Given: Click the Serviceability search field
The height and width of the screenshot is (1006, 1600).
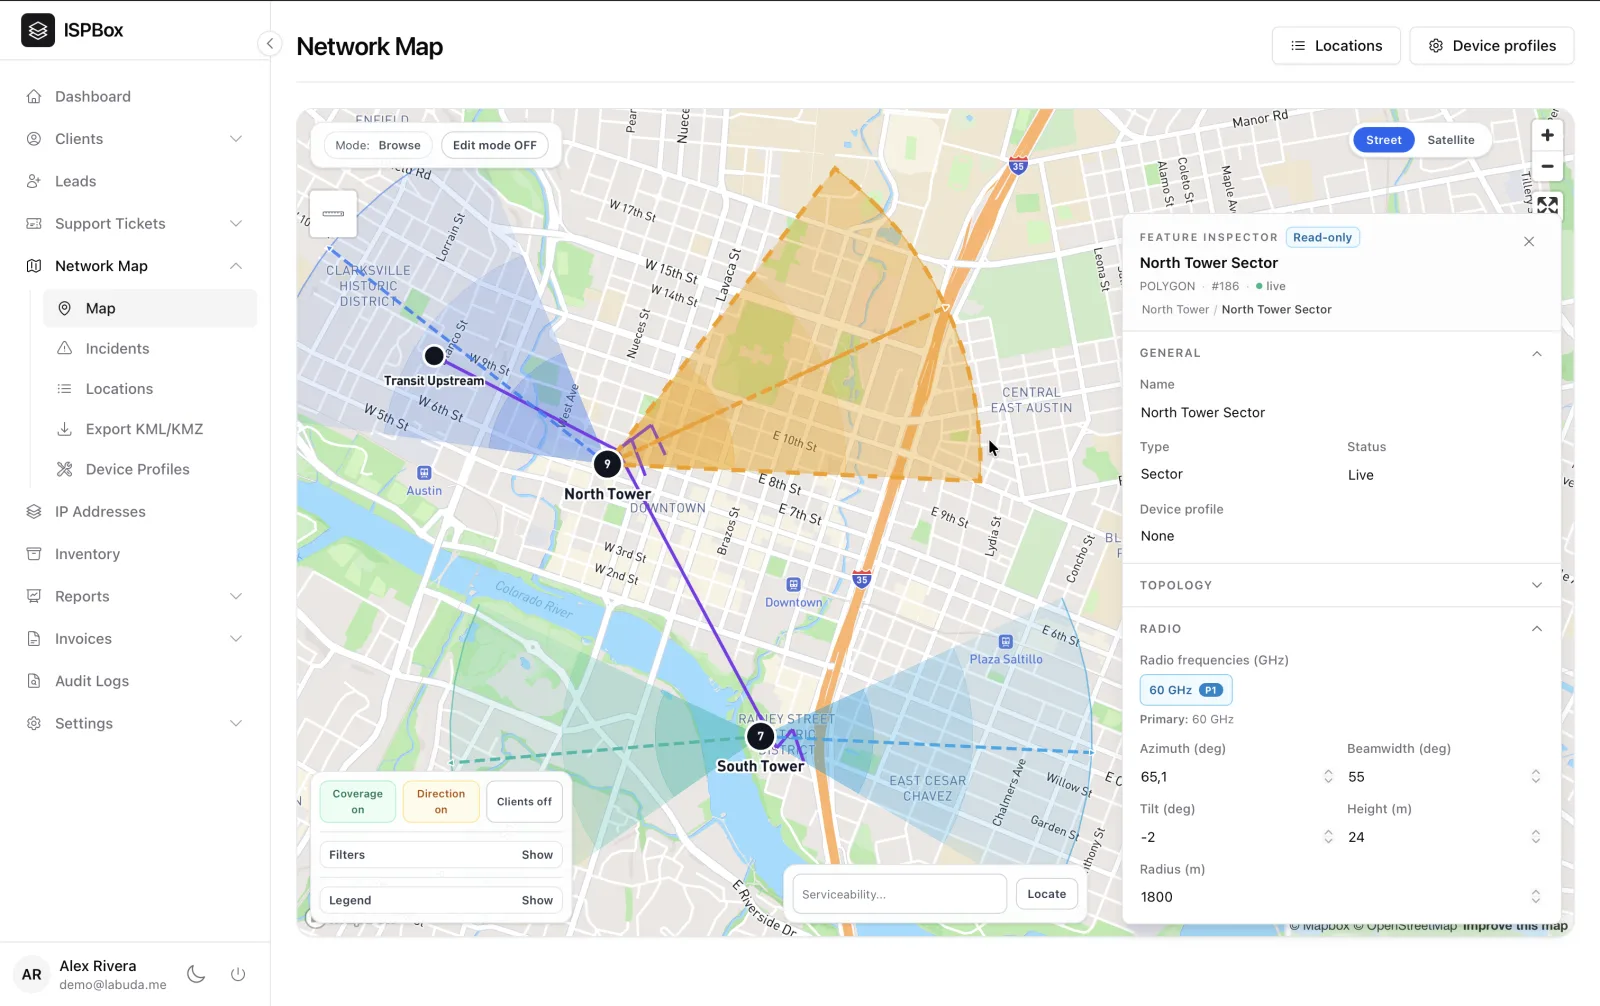Looking at the screenshot, I should click(x=899, y=894).
